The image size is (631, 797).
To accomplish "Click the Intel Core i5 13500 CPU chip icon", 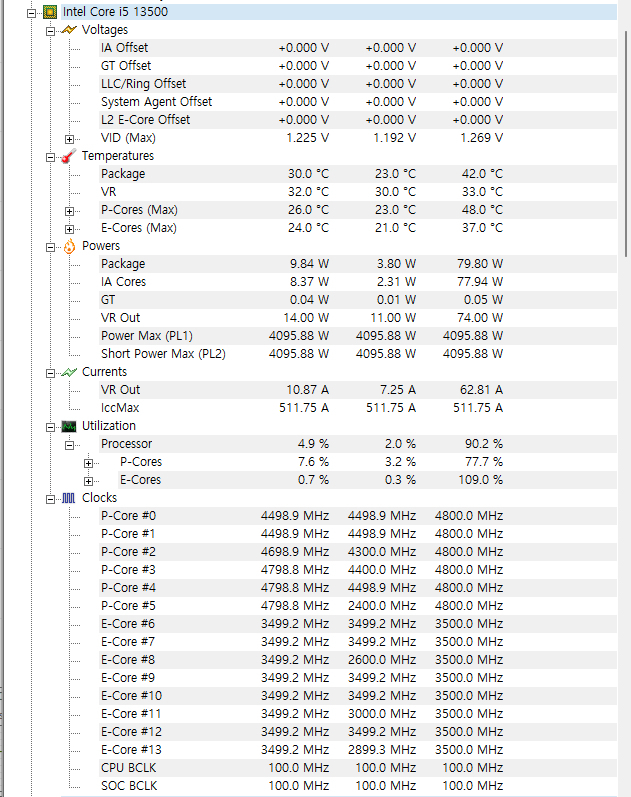I will [x=50, y=12].
